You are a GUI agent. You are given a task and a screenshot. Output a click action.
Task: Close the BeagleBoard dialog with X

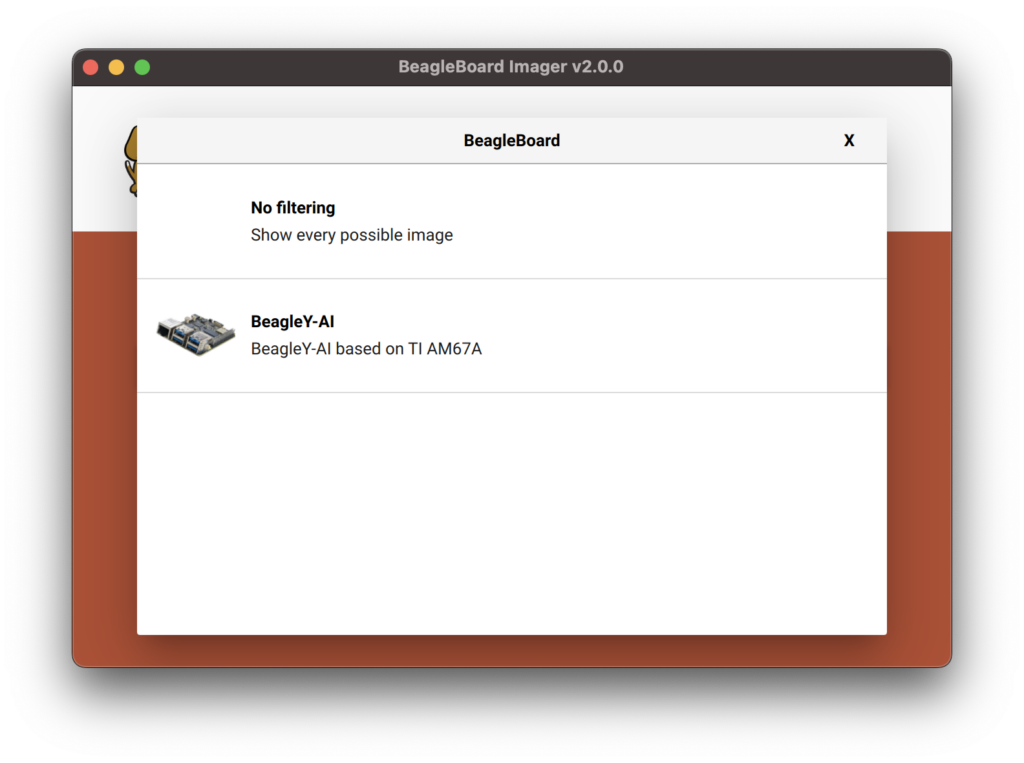coord(848,140)
